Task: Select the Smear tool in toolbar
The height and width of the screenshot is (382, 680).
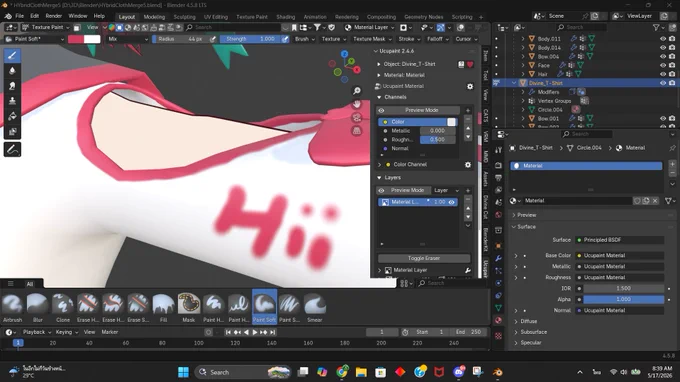Action: coord(12,86)
